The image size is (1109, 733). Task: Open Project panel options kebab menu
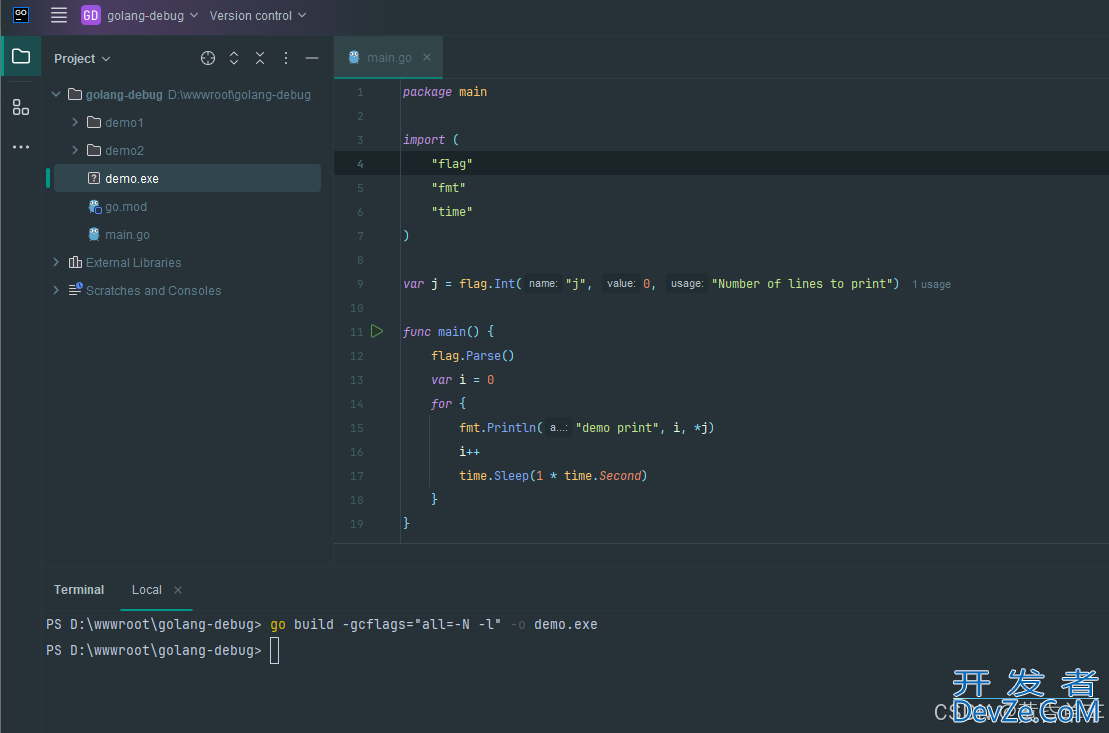(286, 58)
